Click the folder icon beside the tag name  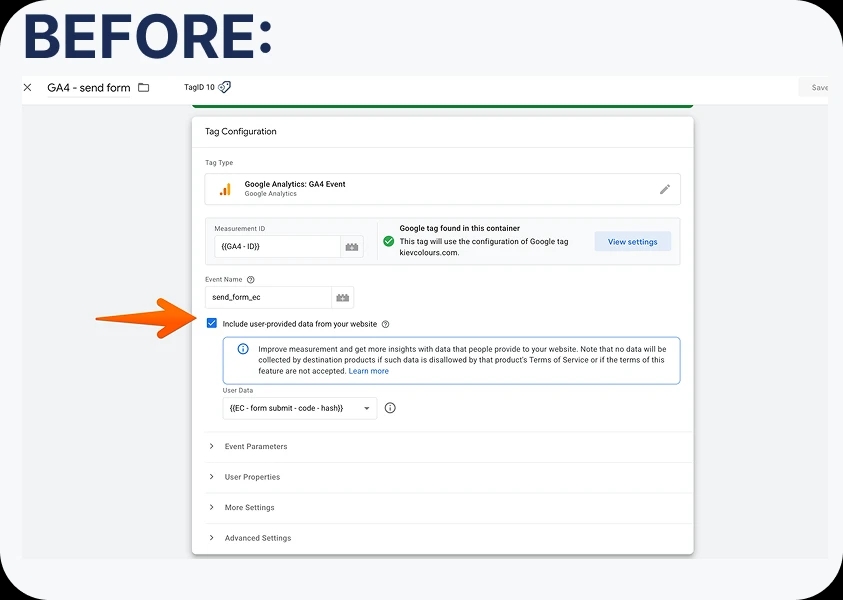(x=144, y=87)
